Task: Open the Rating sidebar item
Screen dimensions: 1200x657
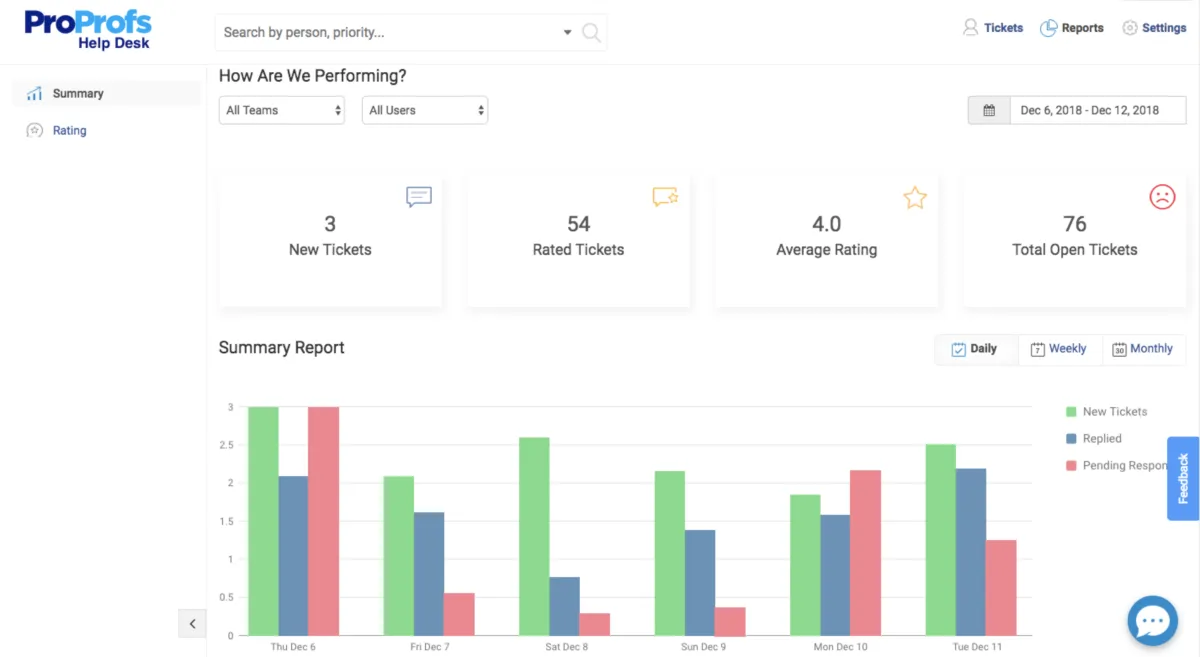Action: [69, 130]
